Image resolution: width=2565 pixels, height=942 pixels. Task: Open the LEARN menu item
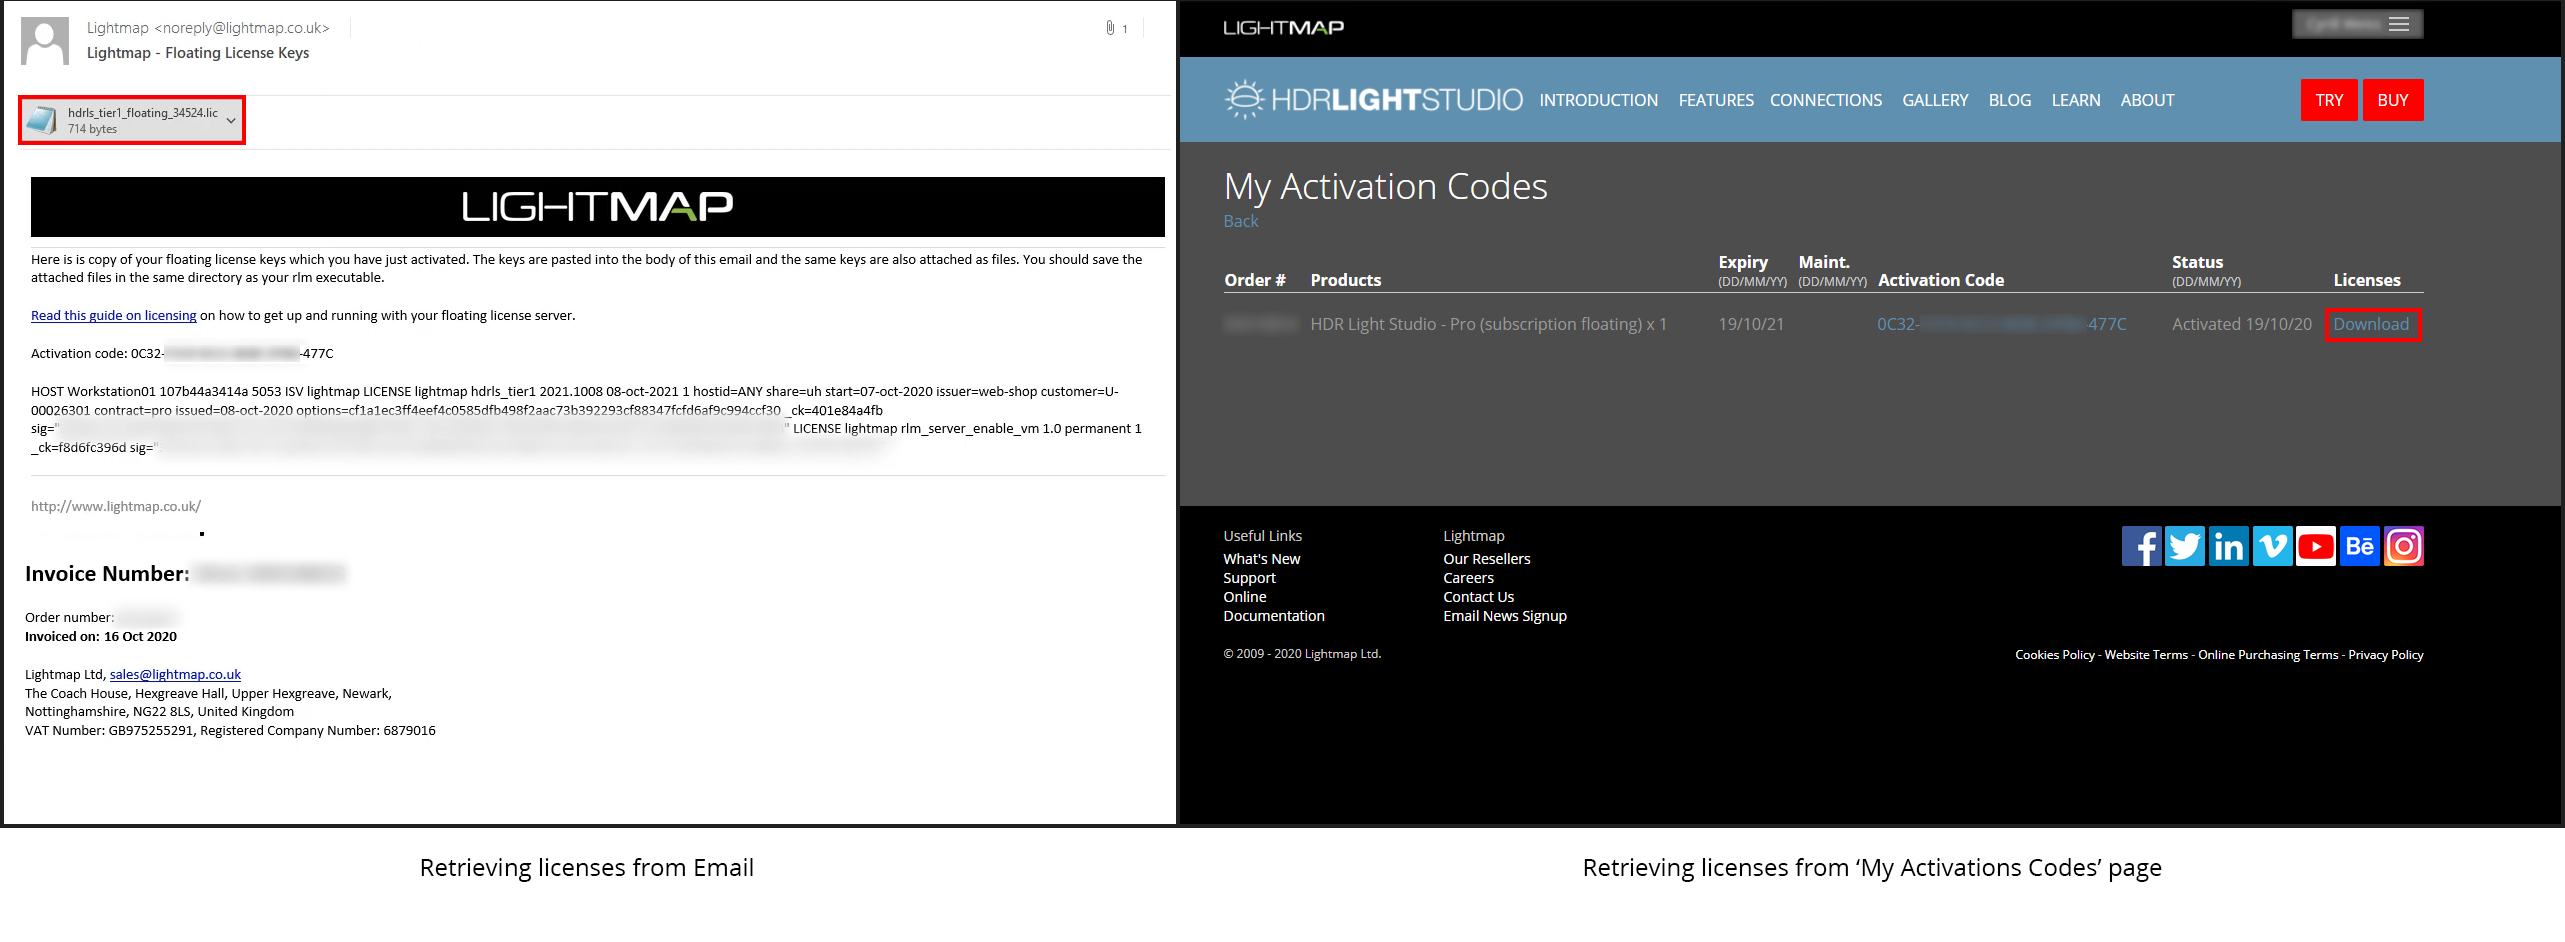(2076, 100)
